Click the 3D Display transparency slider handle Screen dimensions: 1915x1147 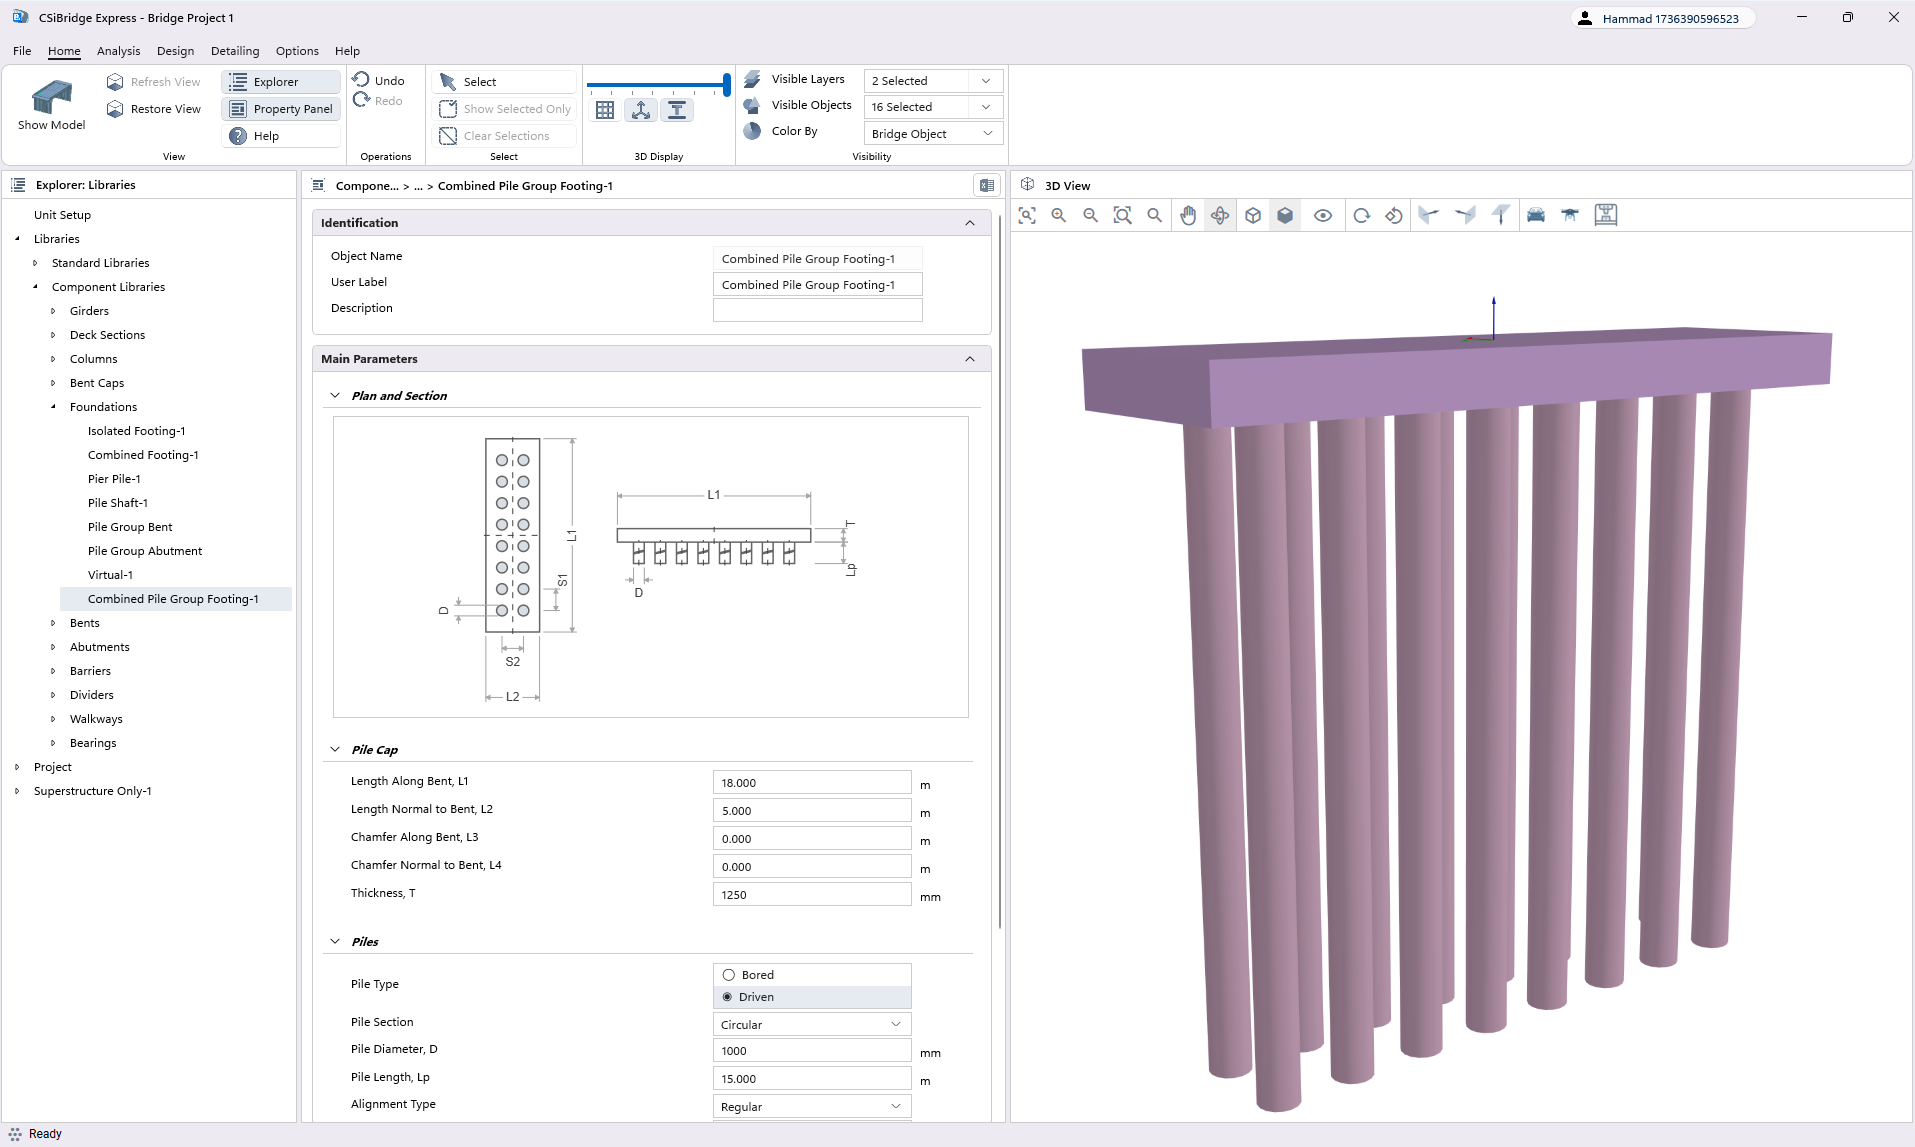pos(726,85)
